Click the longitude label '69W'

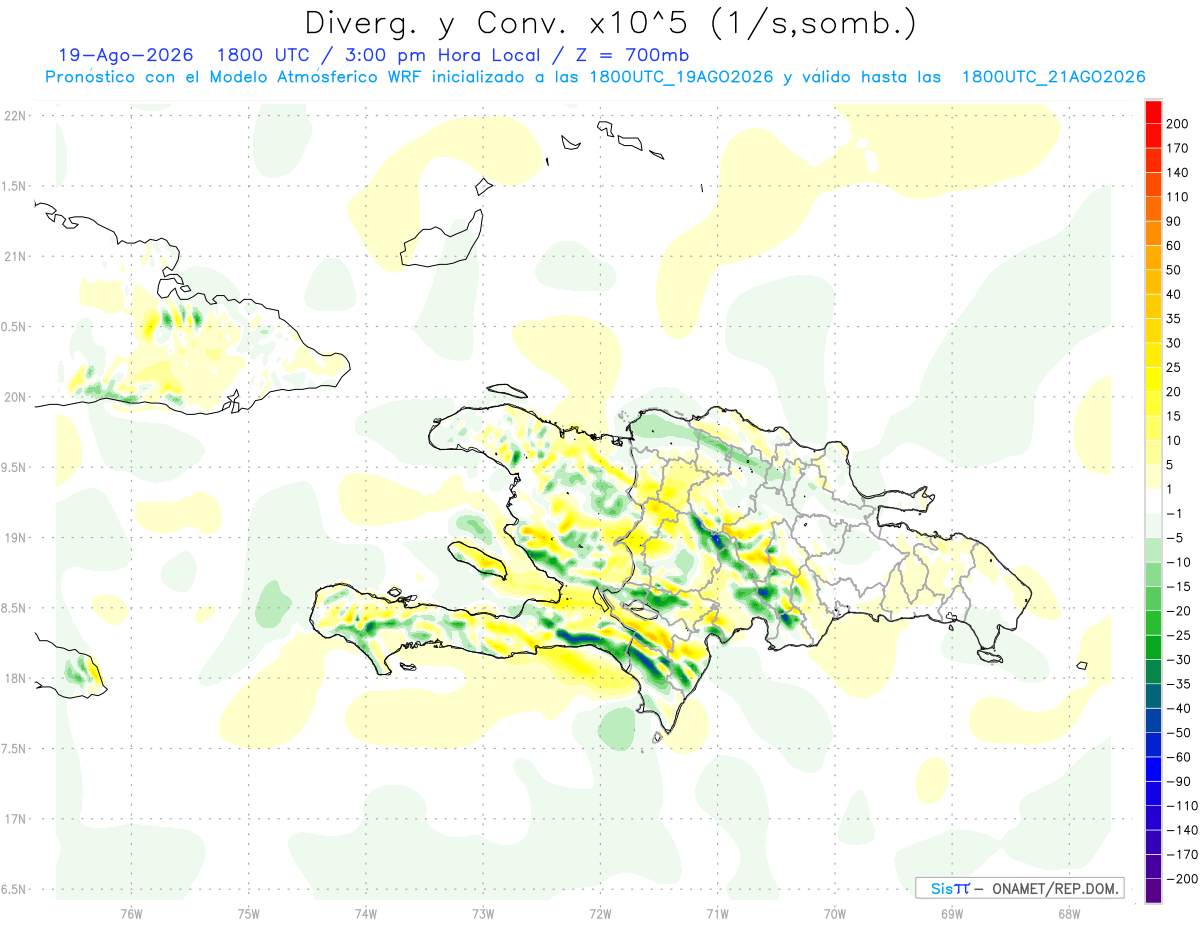[951, 913]
